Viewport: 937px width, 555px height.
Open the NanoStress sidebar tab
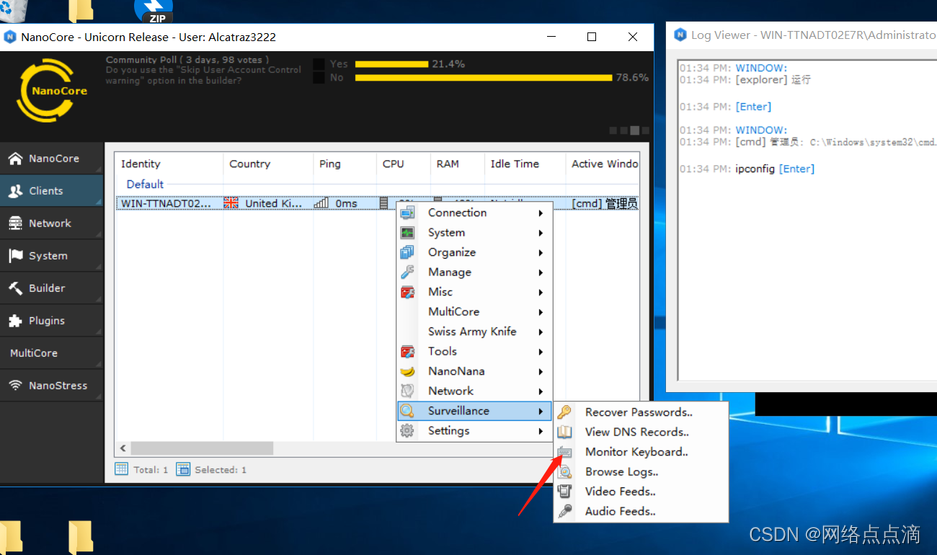(x=51, y=385)
